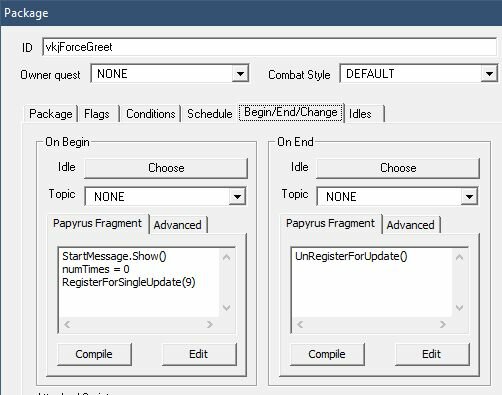Choose an idle for On End
The height and width of the screenshot is (395, 502).
(x=398, y=168)
